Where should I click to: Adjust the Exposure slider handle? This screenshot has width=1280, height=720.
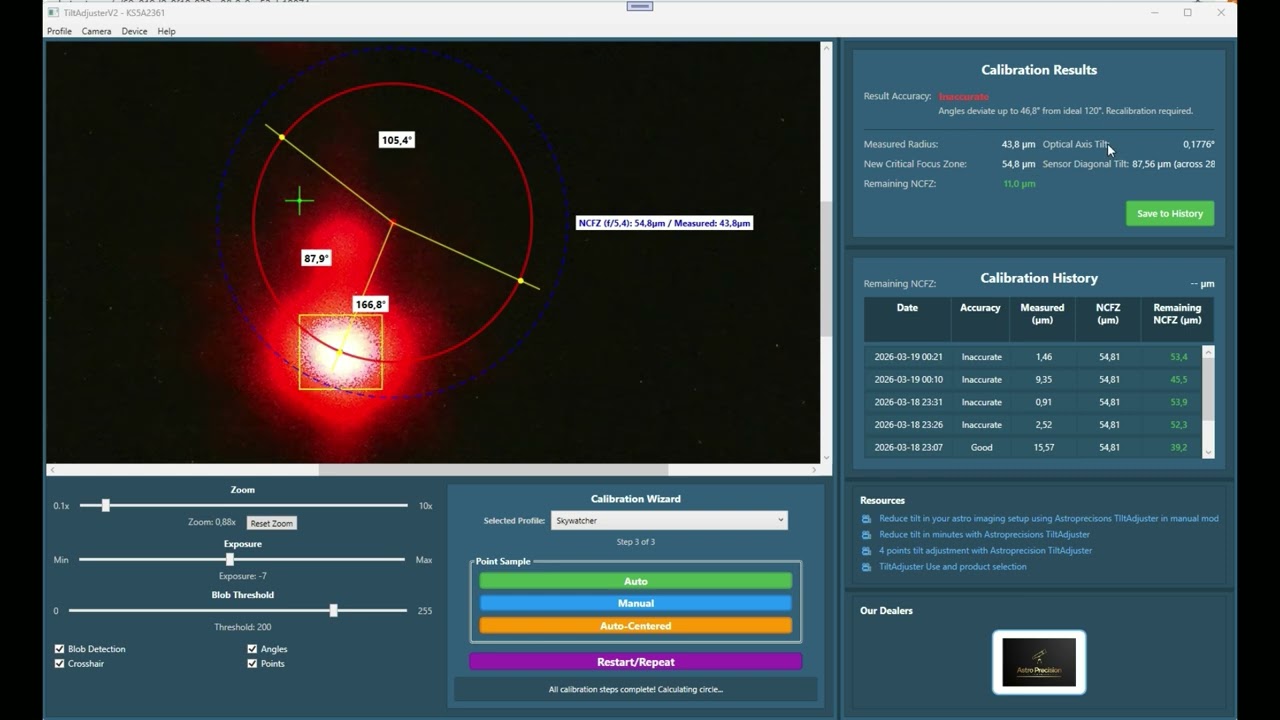(229, 559)
